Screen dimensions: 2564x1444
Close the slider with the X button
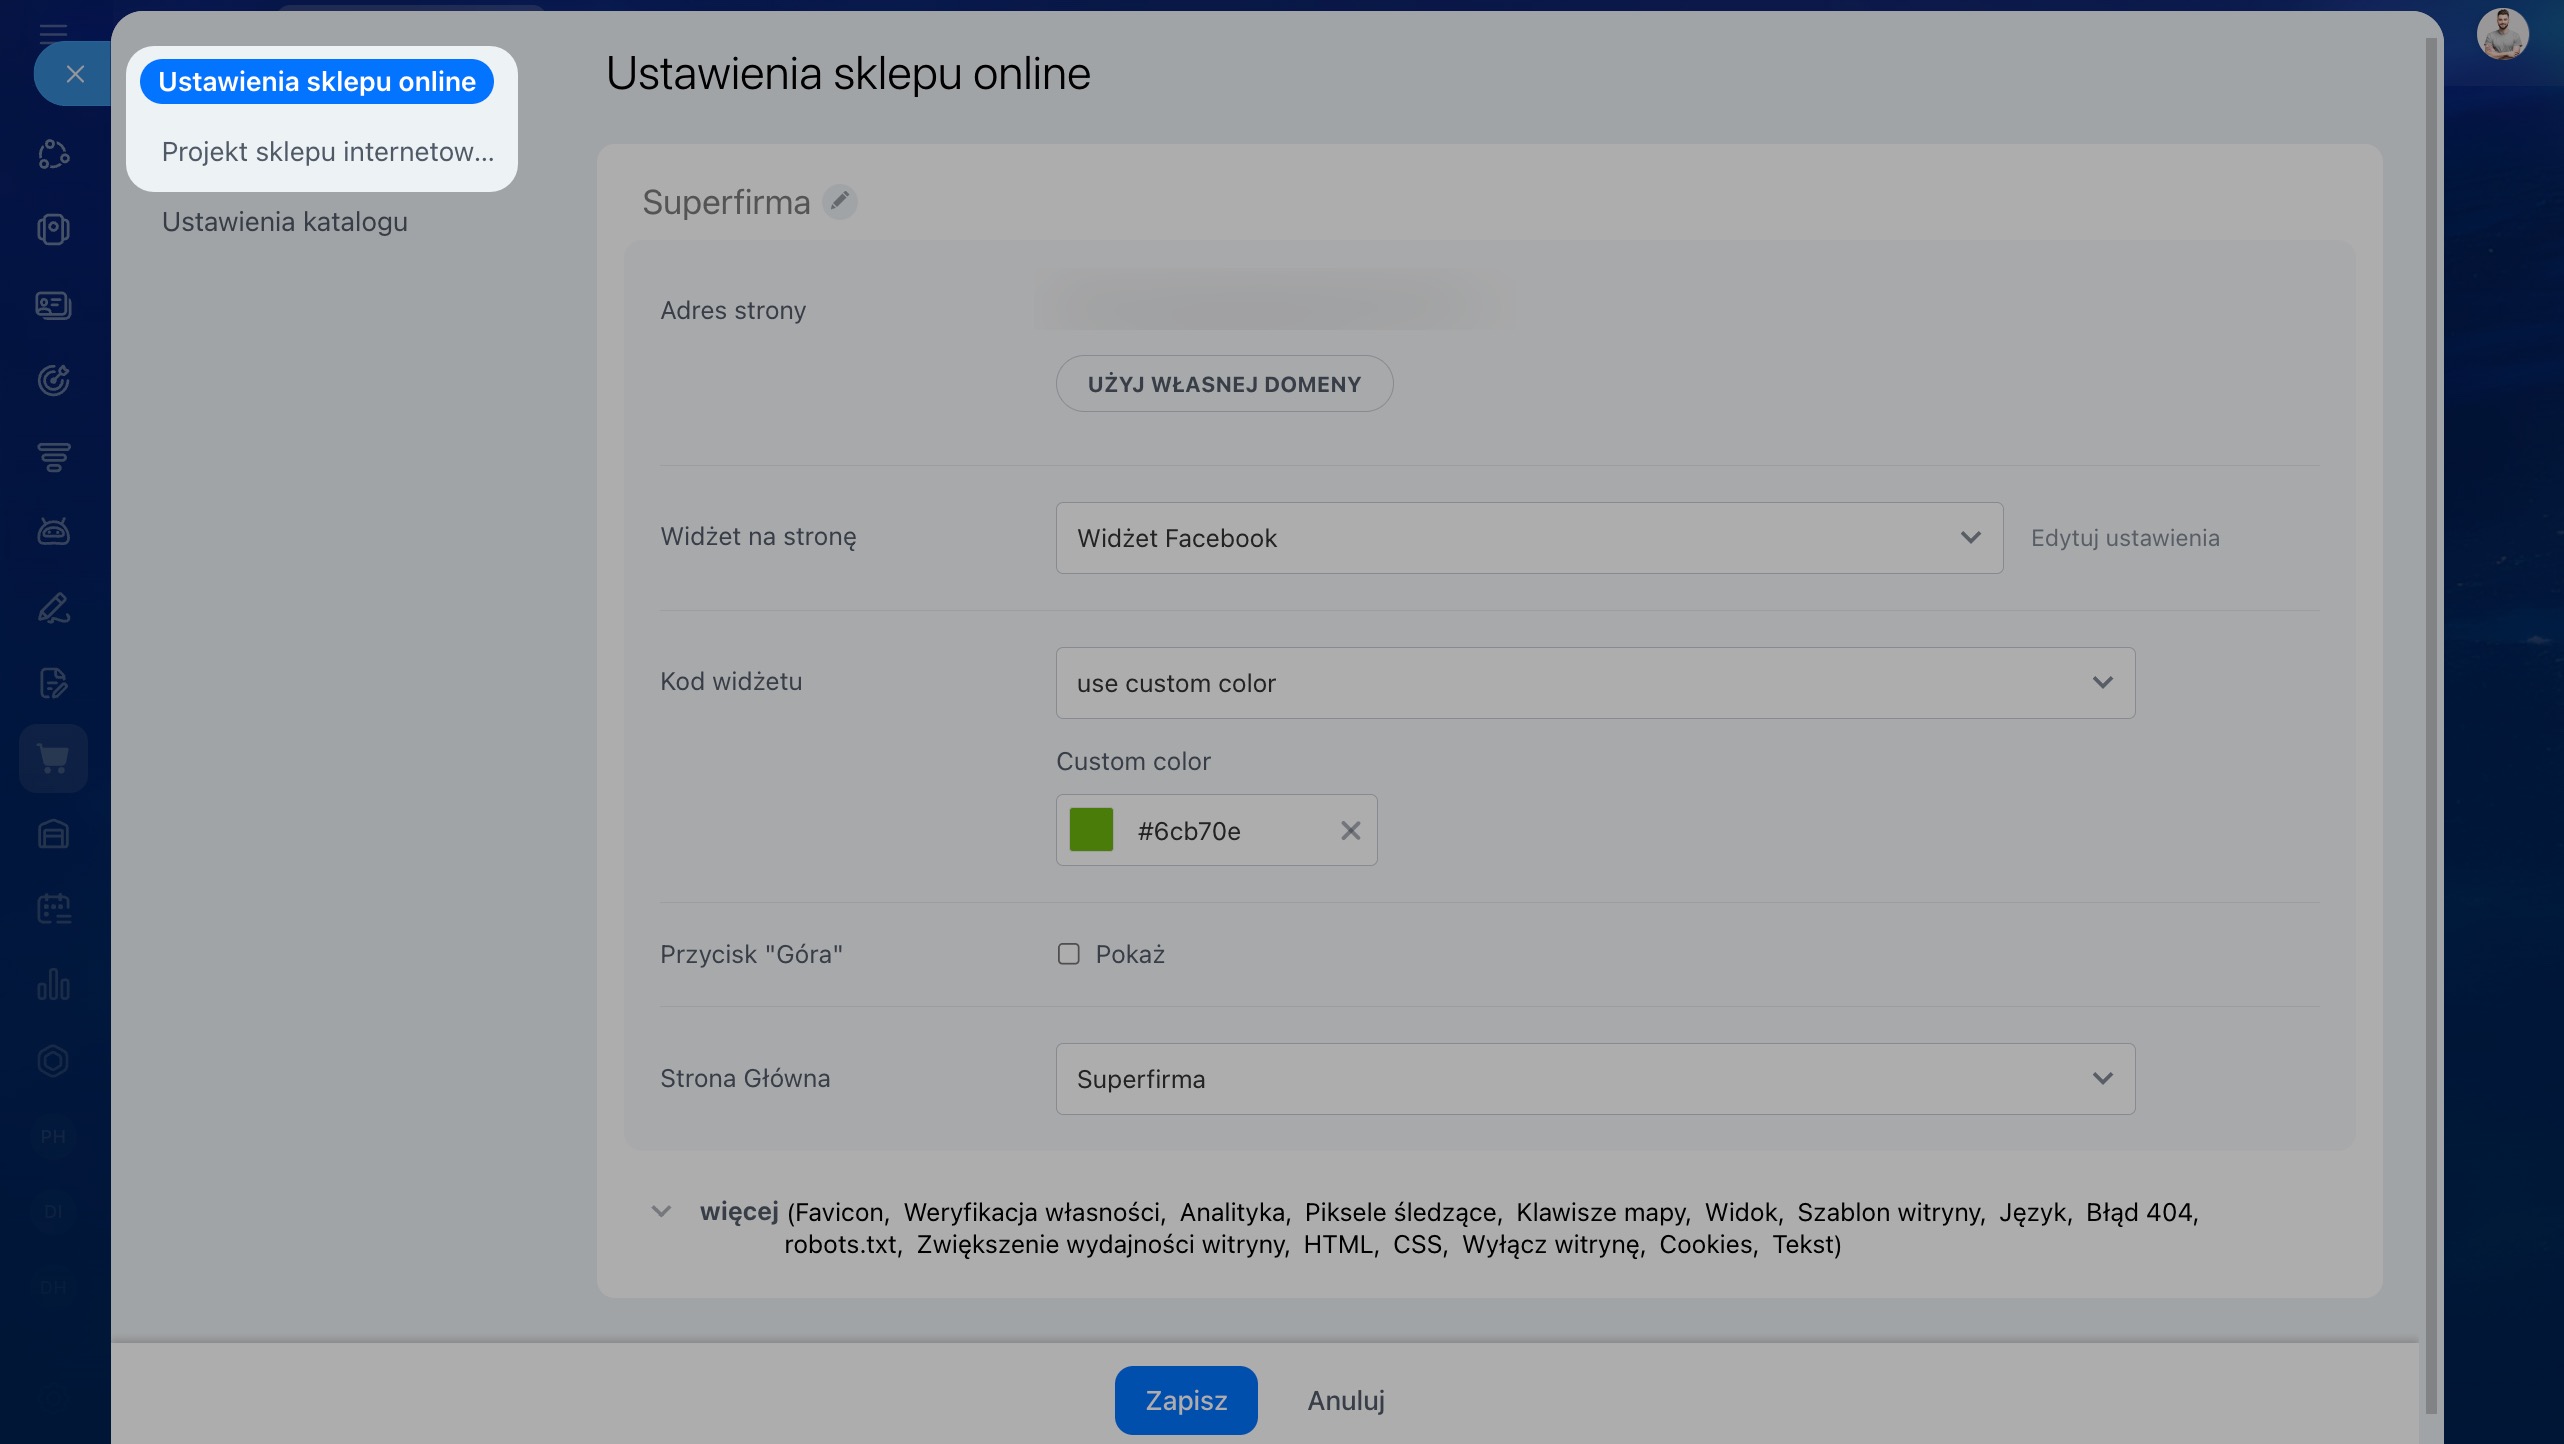(x=75, y=74)
